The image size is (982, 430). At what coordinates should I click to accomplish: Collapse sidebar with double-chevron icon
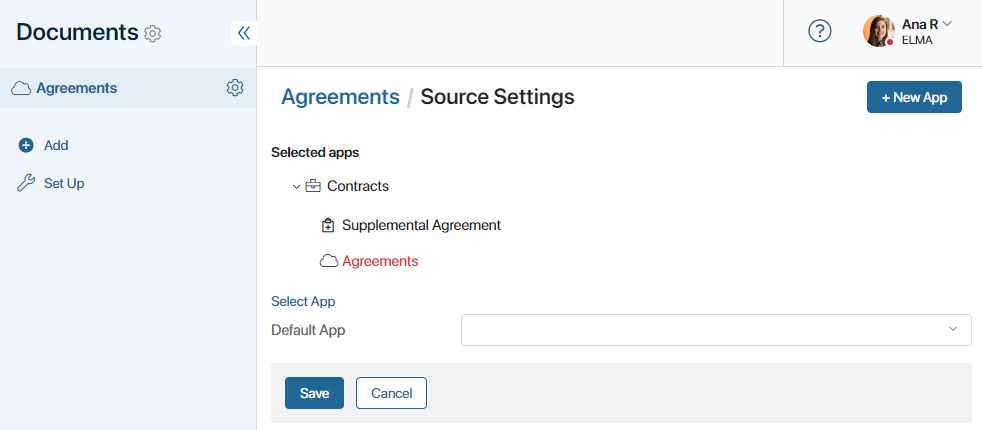pos(244,33)
